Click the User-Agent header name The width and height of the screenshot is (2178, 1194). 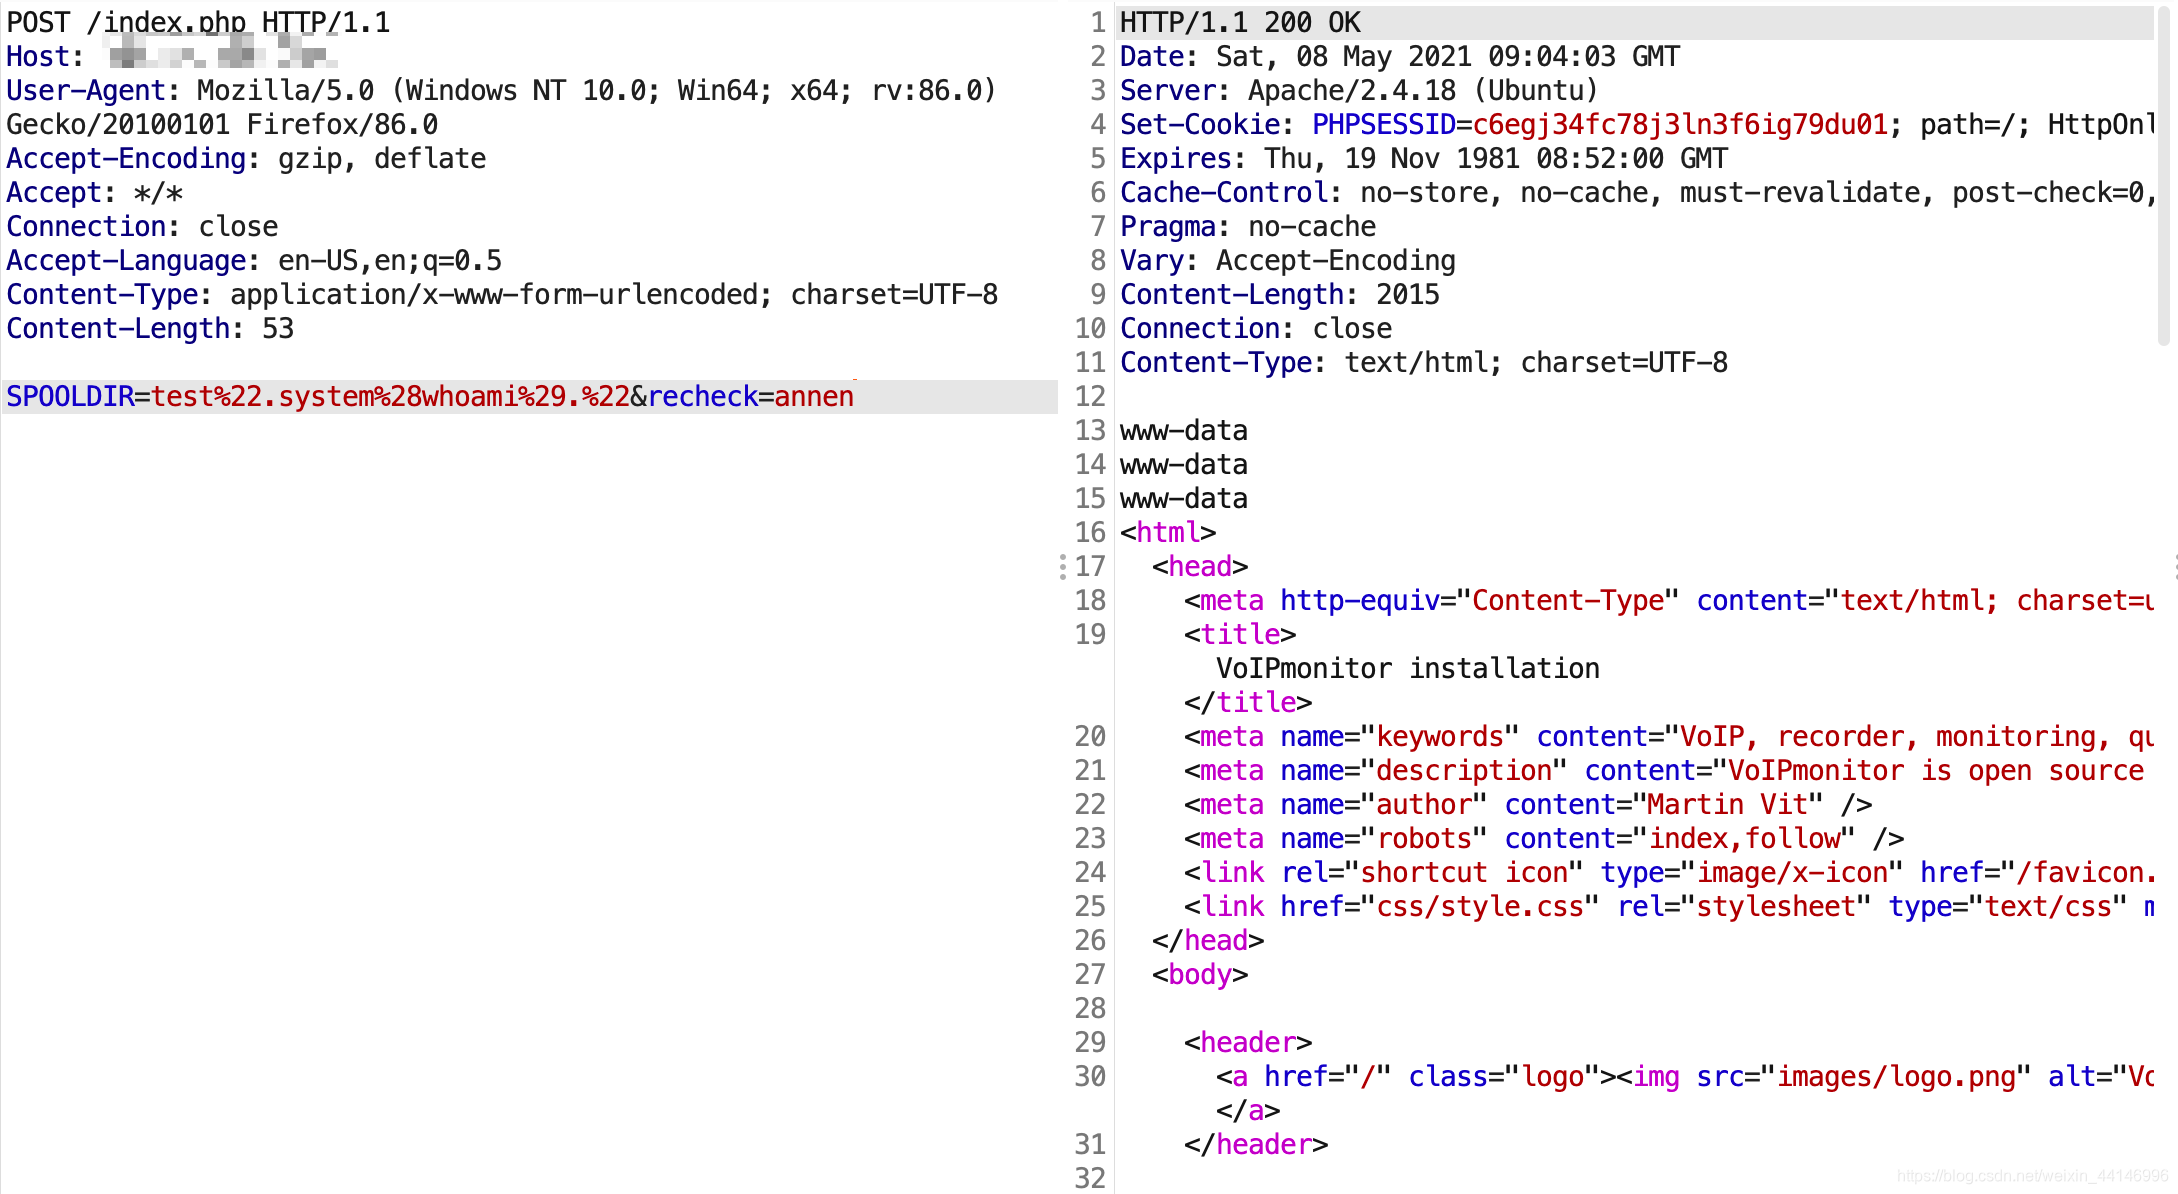[85, 90]
